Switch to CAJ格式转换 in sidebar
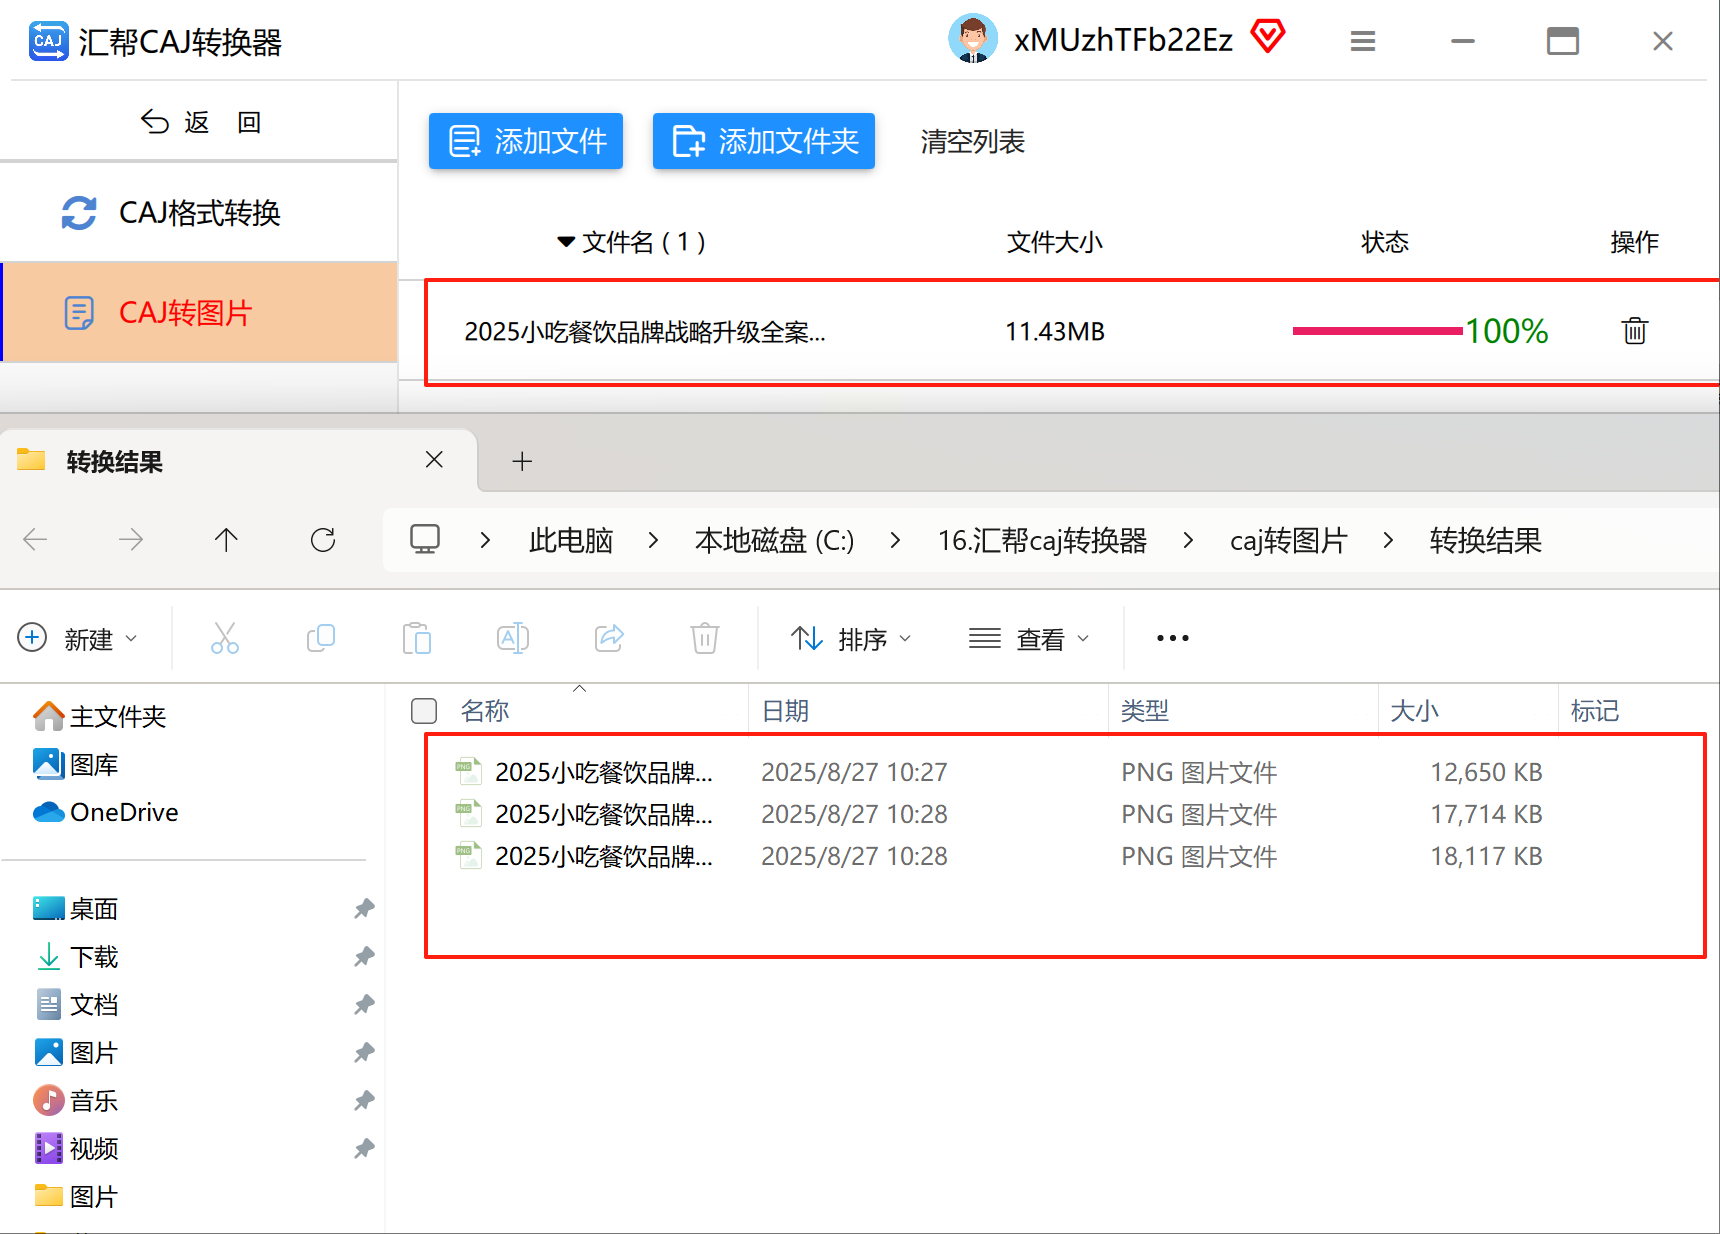The height and width of the screenshot is (1234, 1720). coord(199,213)
